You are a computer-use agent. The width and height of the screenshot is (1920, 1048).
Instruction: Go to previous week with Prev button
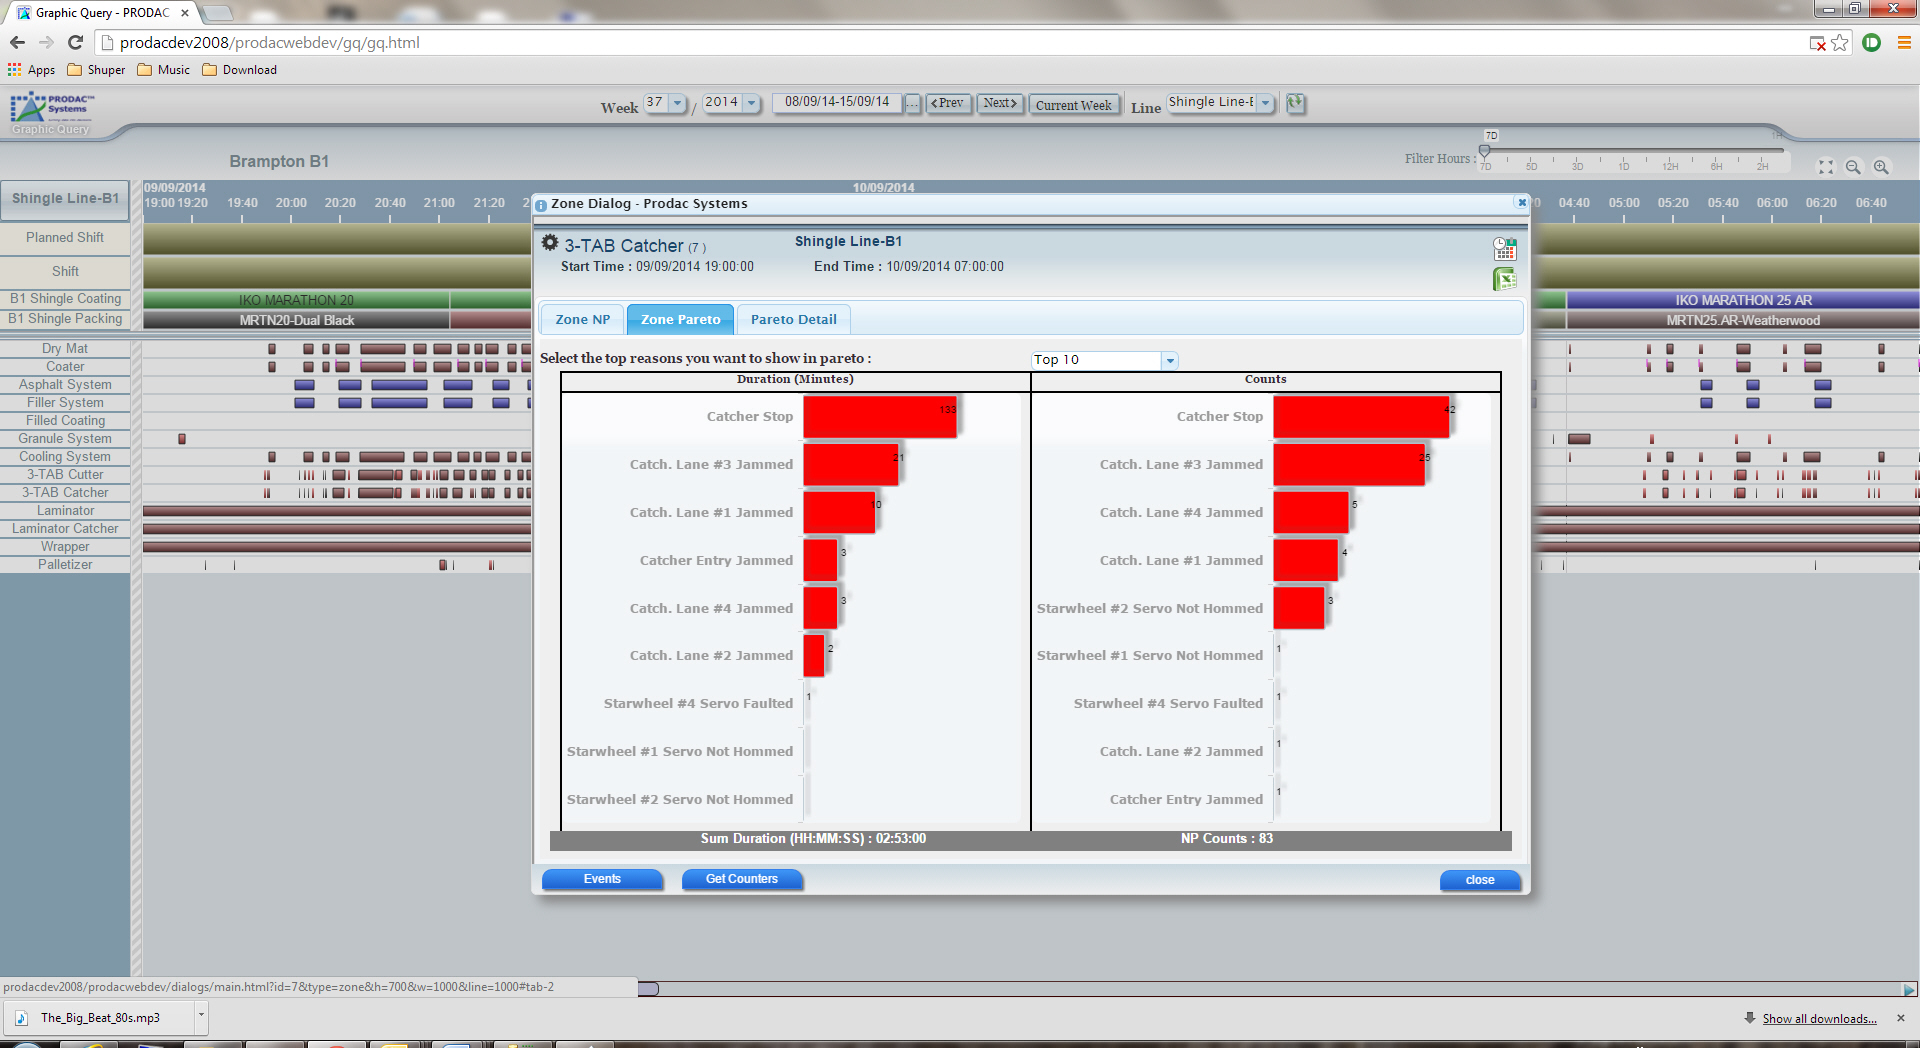(948, 103)
